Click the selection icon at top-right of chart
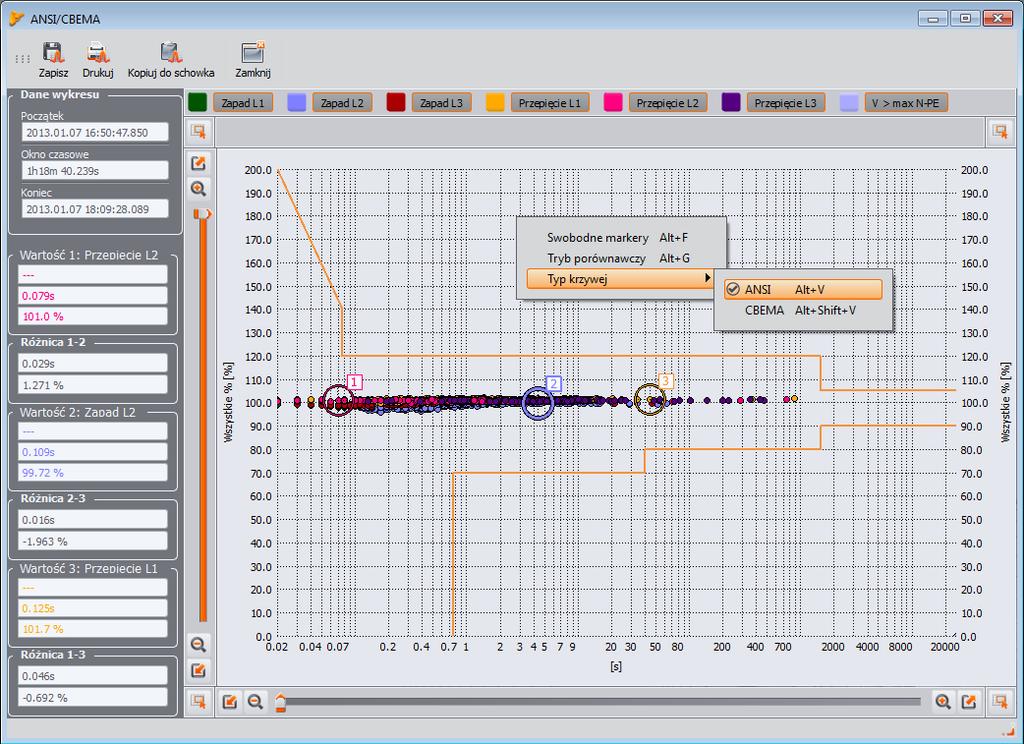The width and height of the screenshot is (1024, 744). pyautogui.click(x=1000, y=131)
